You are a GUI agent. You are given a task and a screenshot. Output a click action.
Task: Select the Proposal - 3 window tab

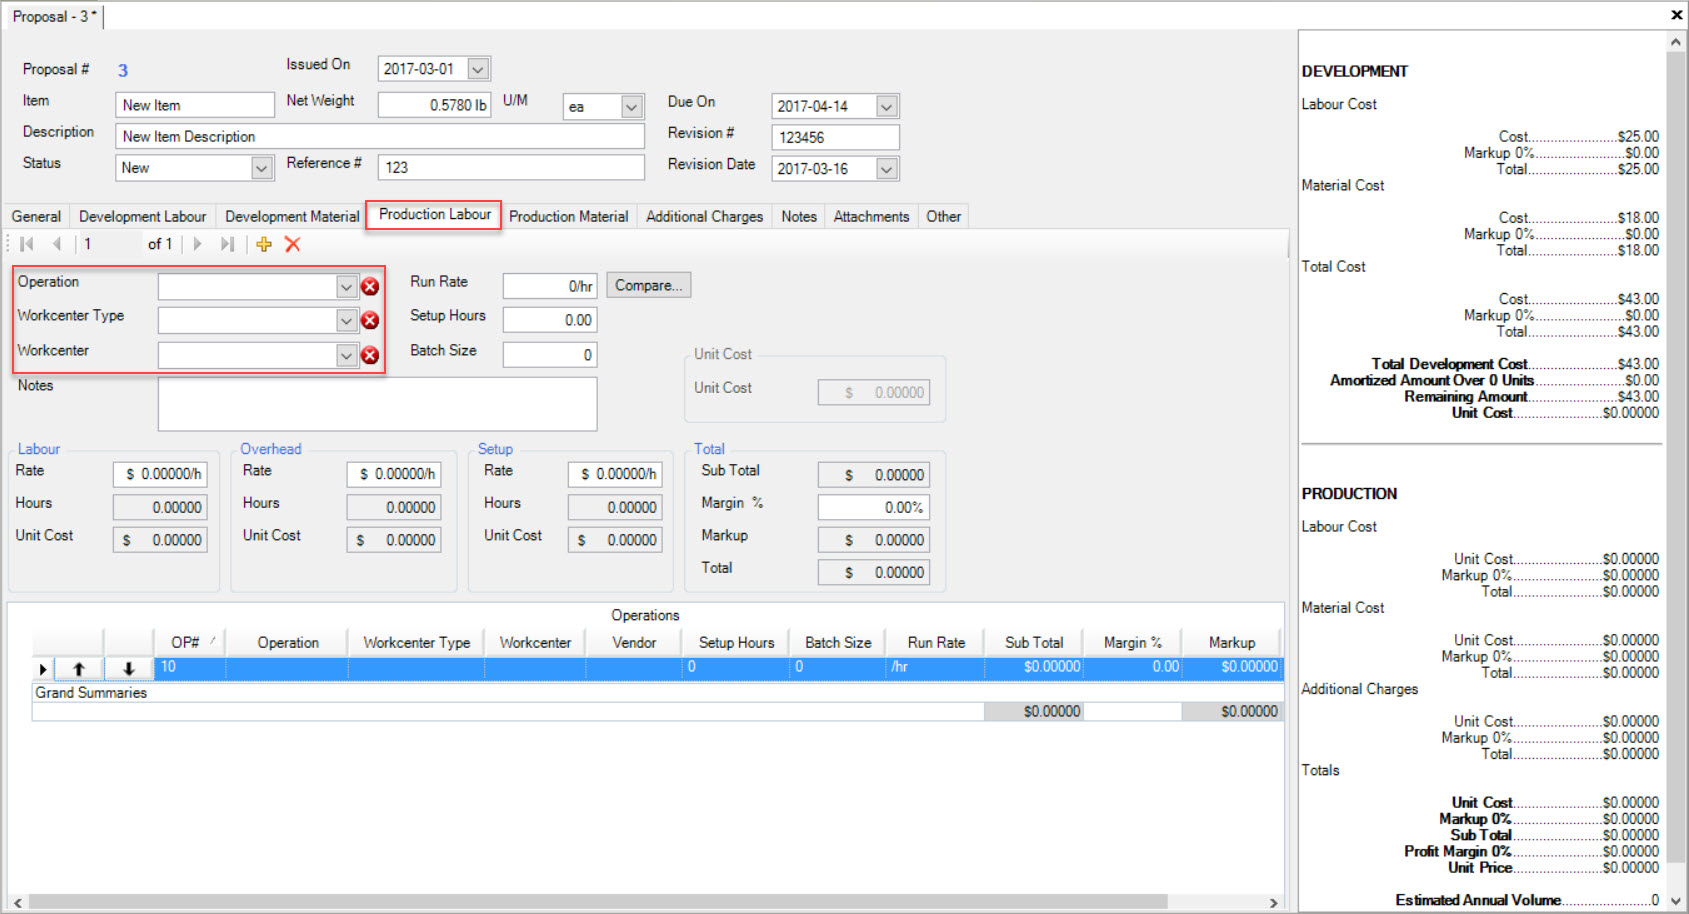(54, 16)
